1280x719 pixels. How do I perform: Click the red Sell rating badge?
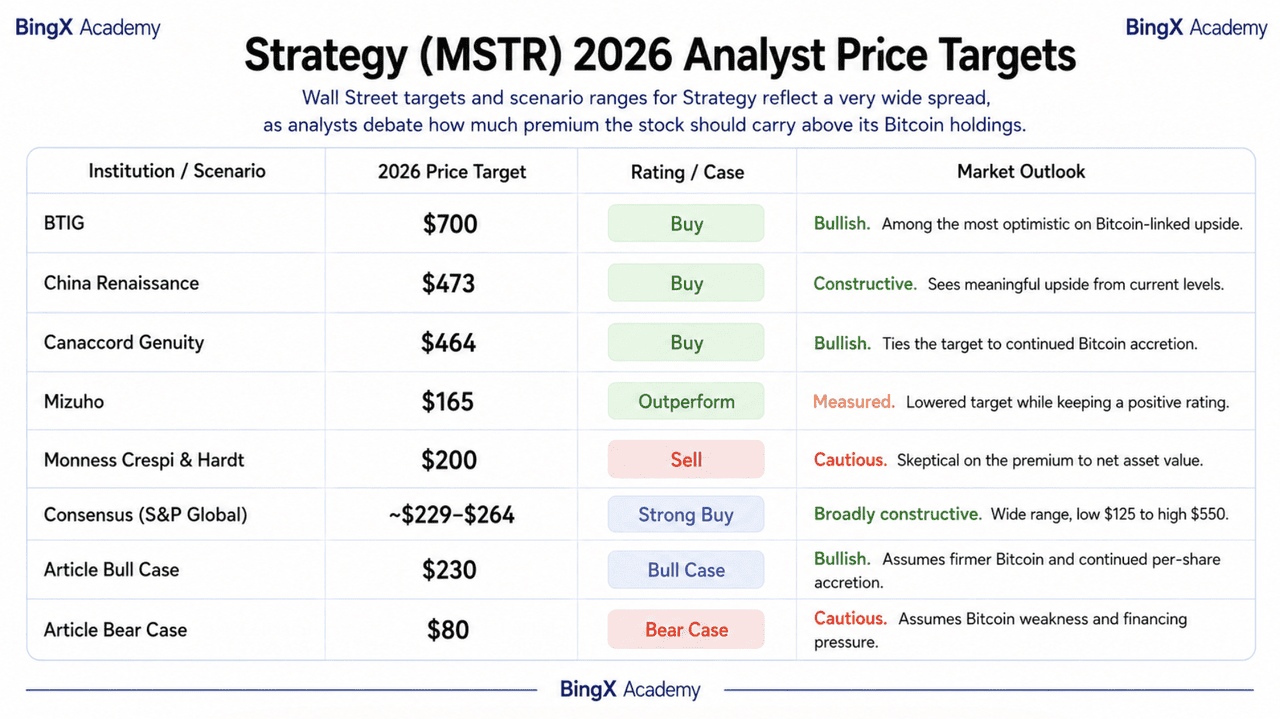686,460
